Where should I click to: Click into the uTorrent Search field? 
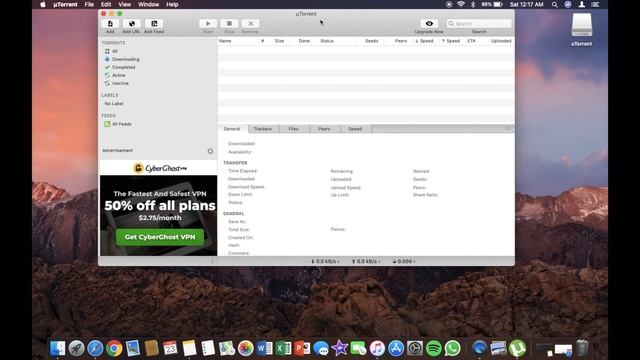479,24
